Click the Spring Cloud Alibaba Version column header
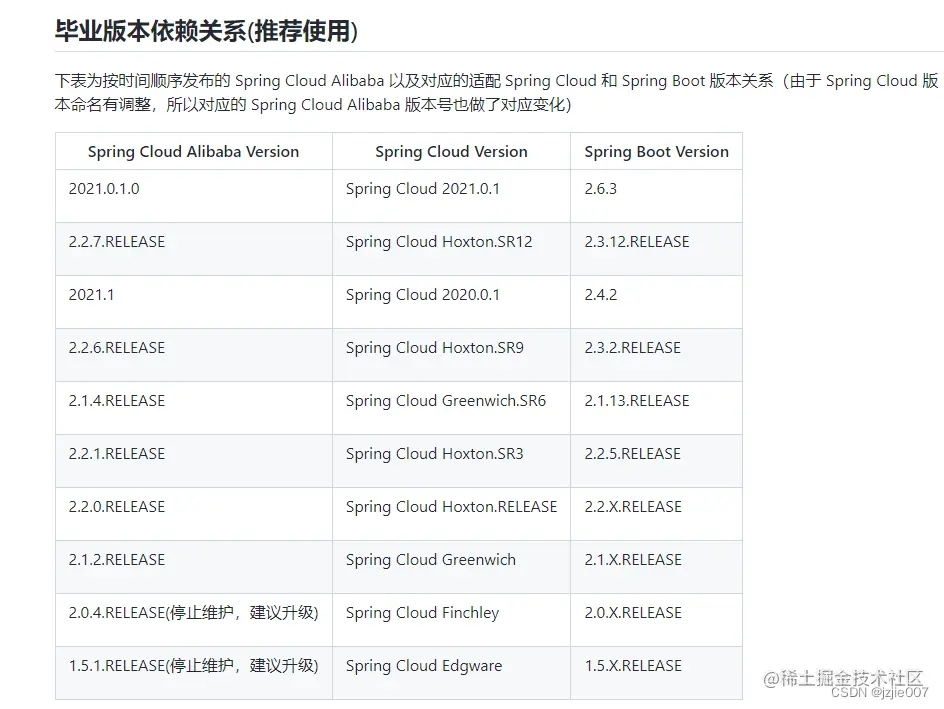The image size is (944, 709). 194,151
